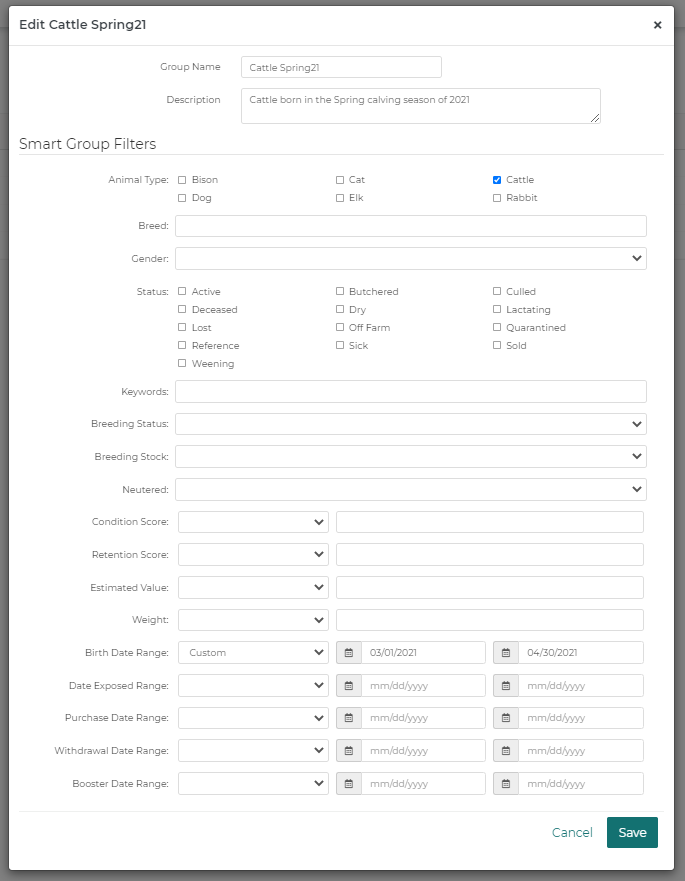The image size is (685, 881).
Task: Click the Save button
Action: click(x=632, y=832)
